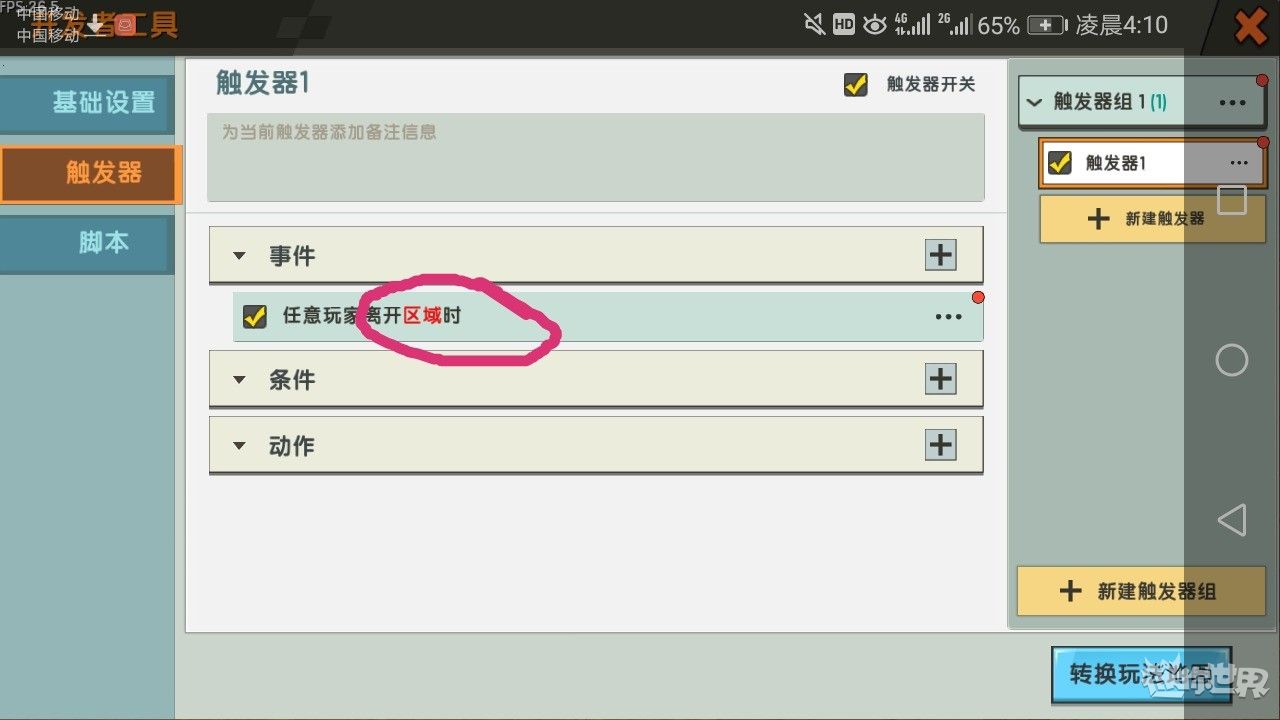The height and width of the screenshot is (720, 1280).
Task: Add a new action with the plus icon
Action: coord(940,444)
